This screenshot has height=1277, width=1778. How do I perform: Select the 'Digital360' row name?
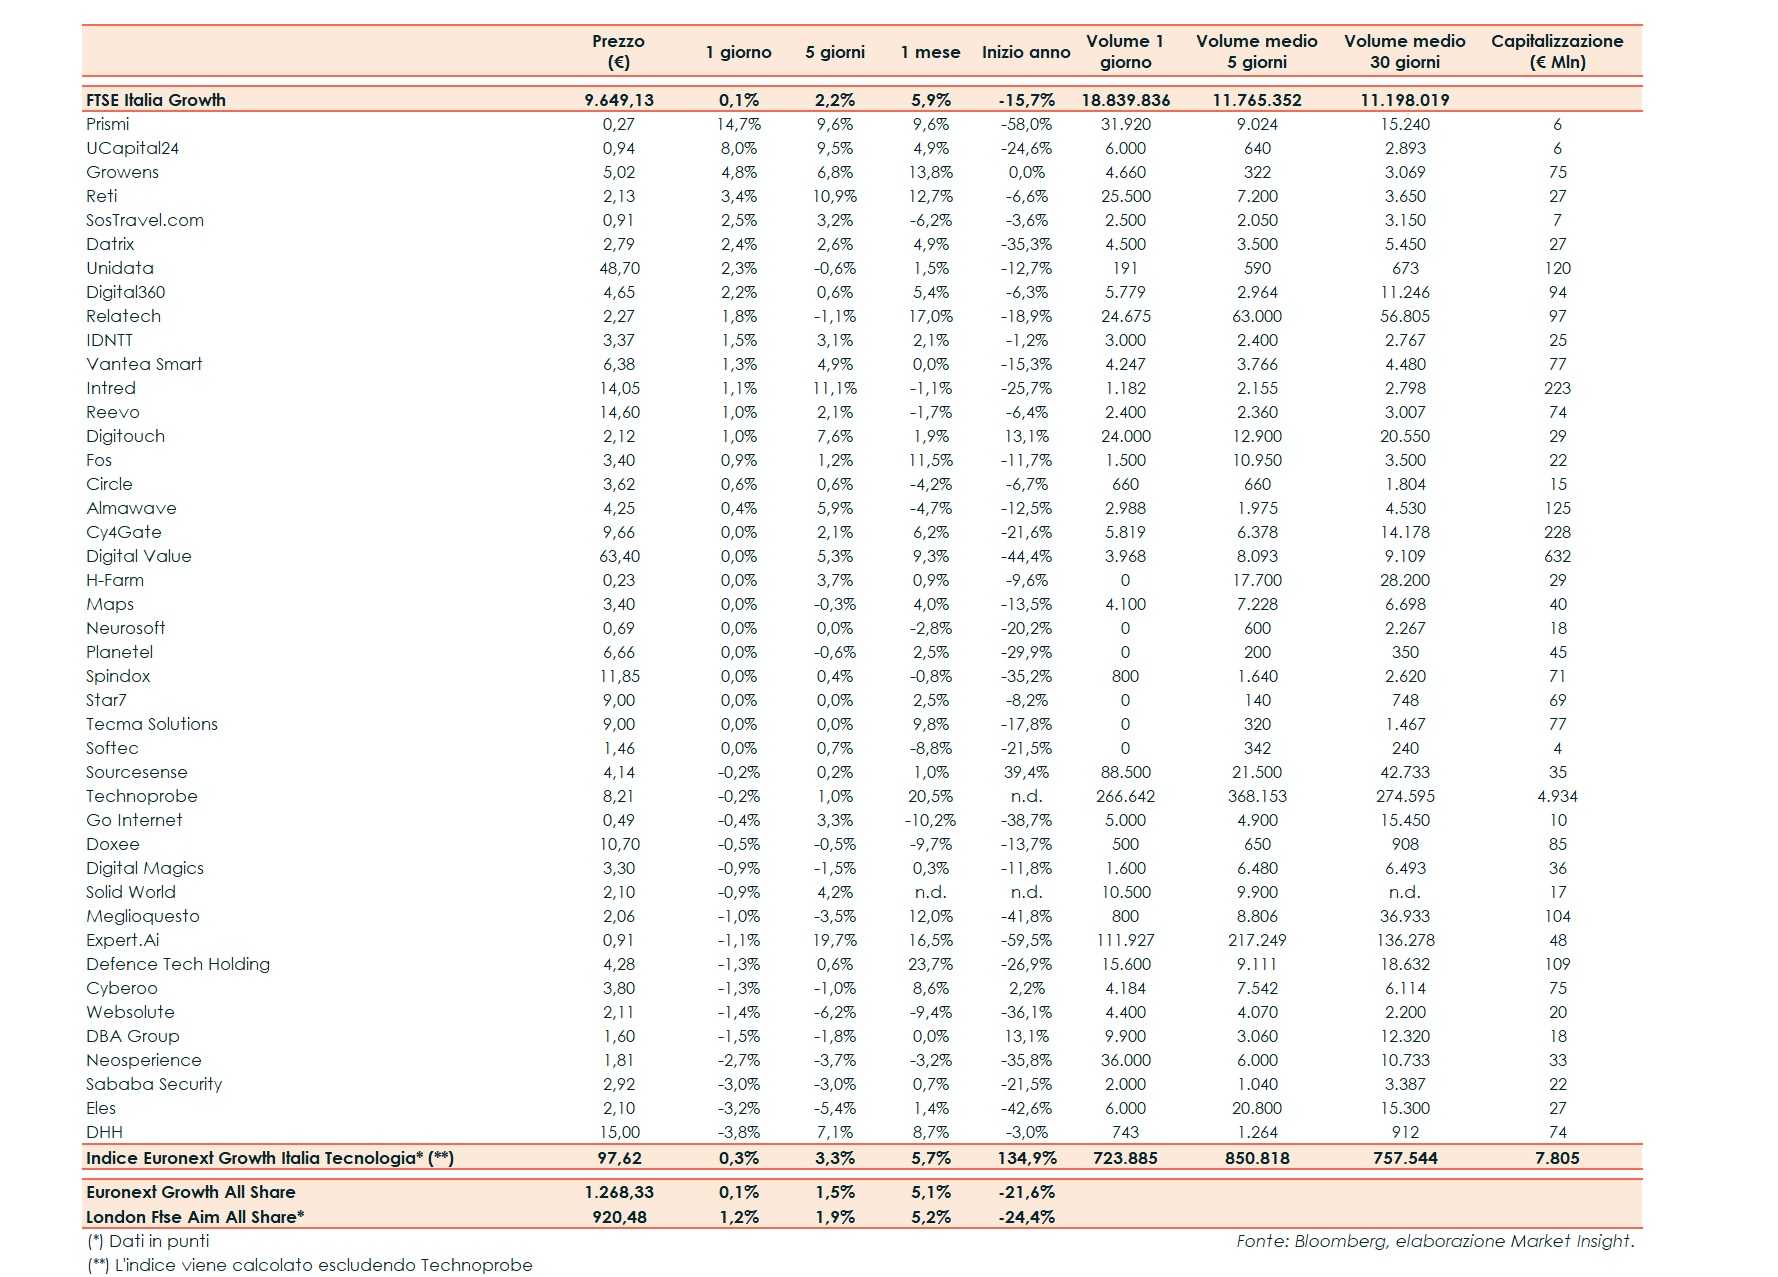(126, 292)
